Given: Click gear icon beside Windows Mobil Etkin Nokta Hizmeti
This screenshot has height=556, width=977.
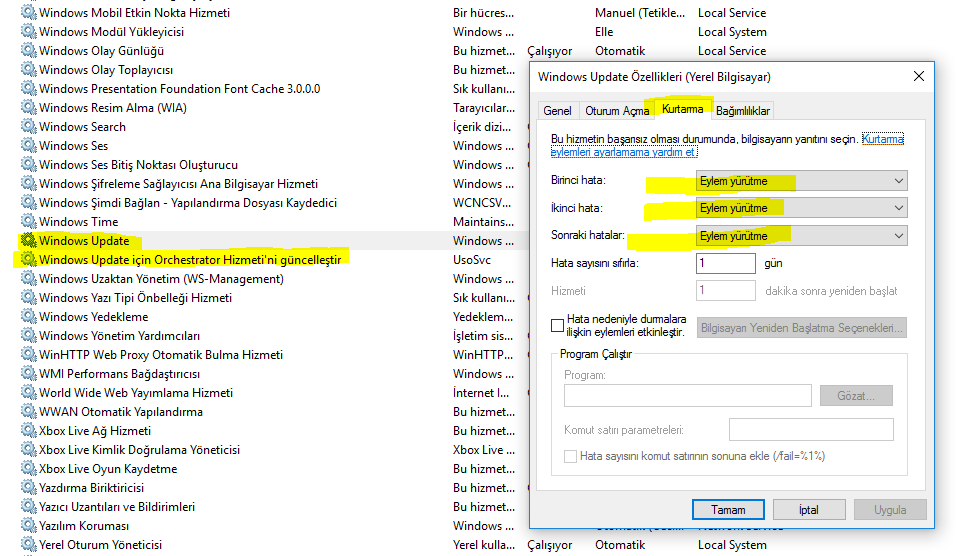Looking at the screenshot, I should [x=29, y=12].
